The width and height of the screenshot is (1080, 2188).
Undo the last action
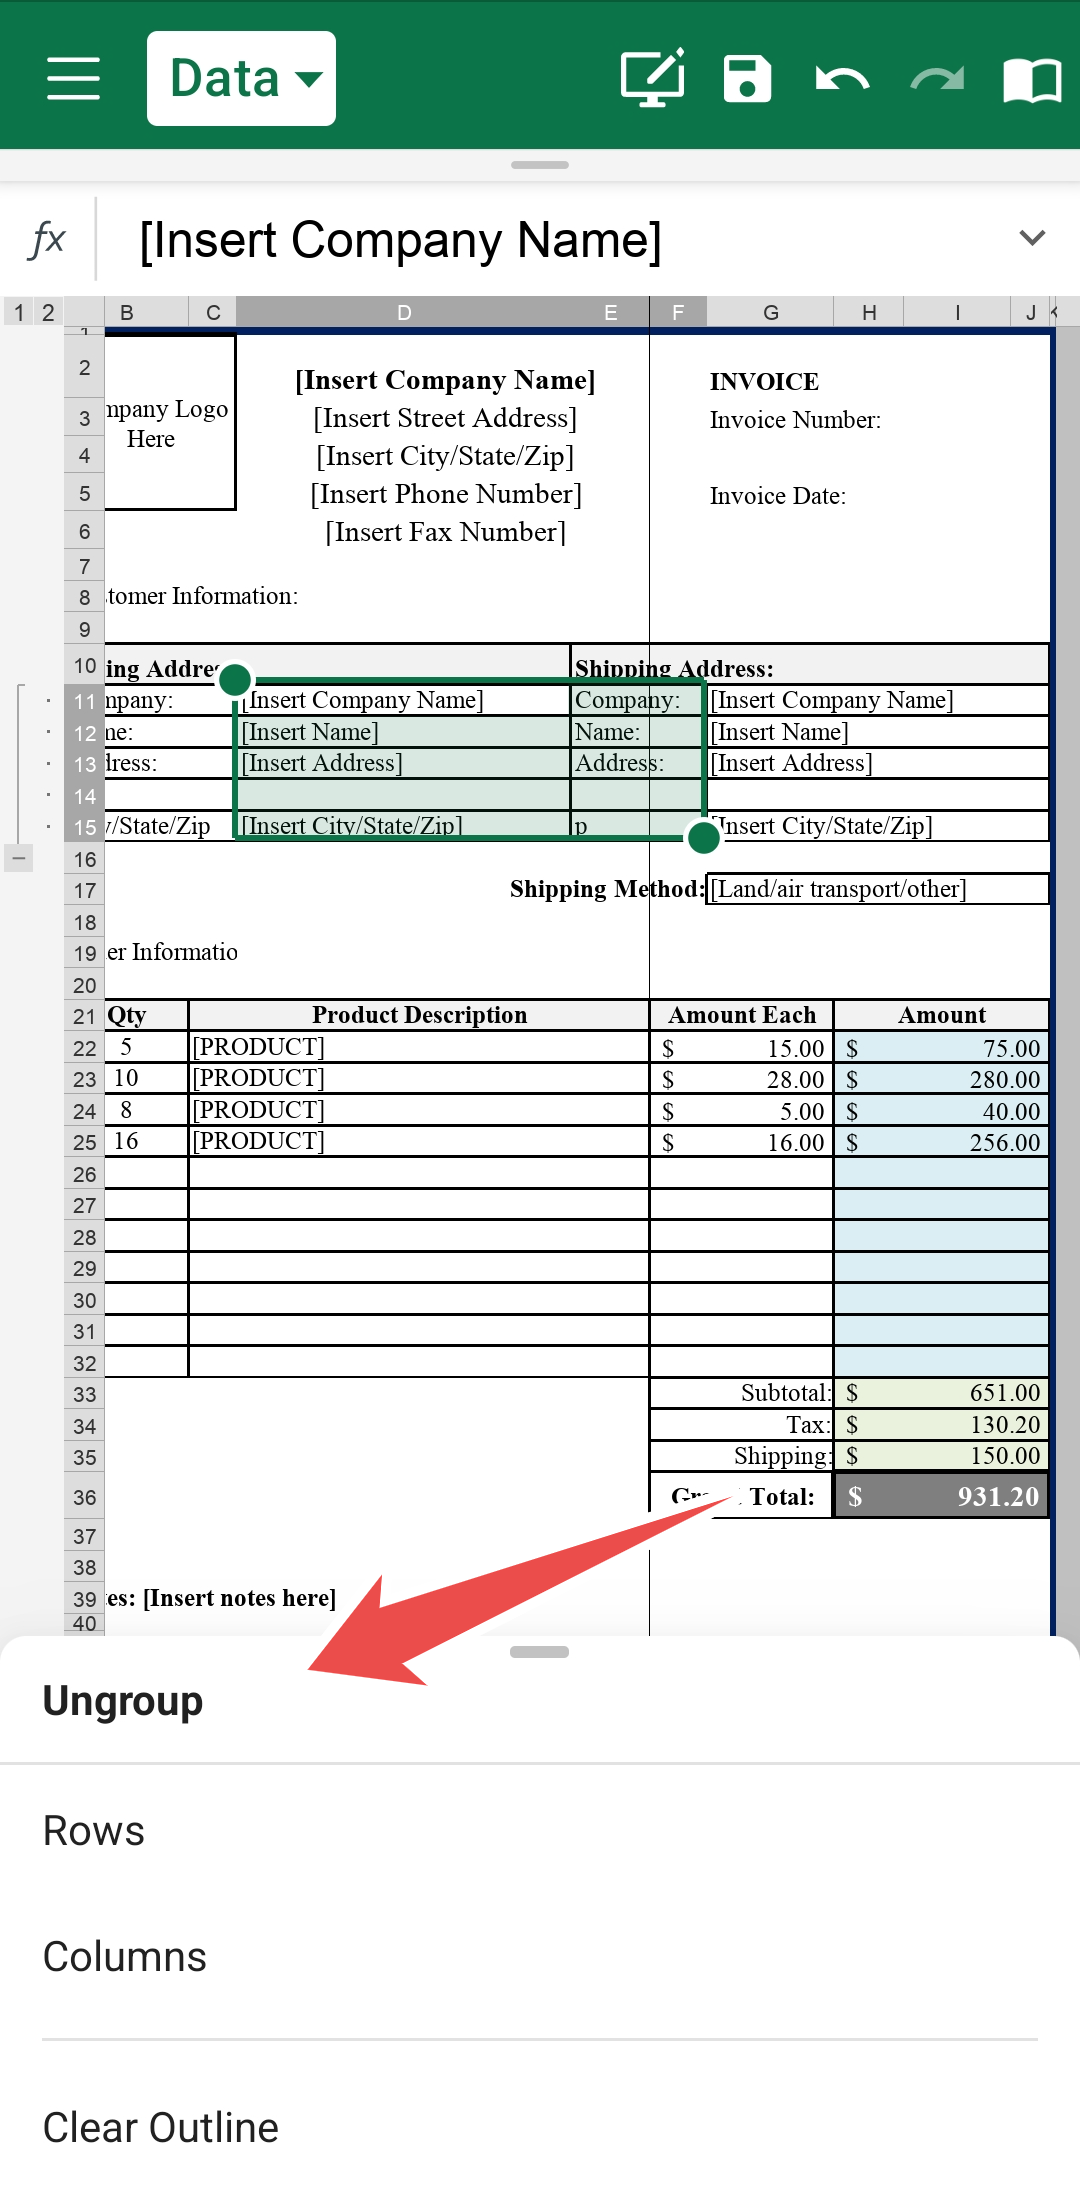tap(842, 79)
